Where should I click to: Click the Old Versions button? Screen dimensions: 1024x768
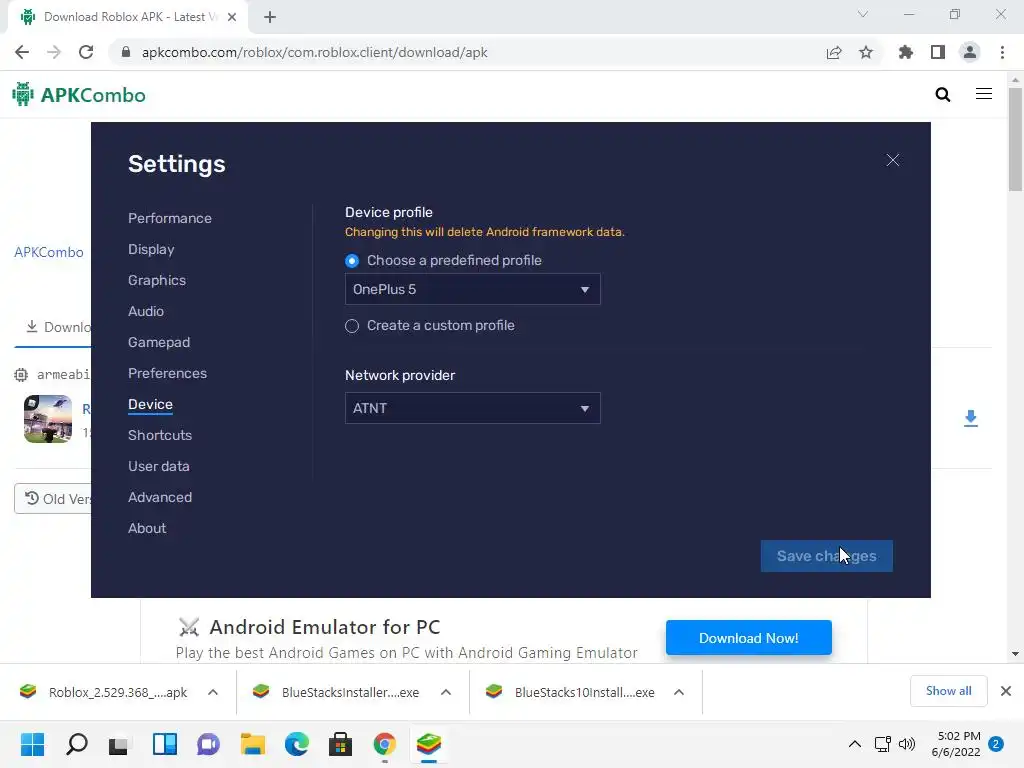54,499
